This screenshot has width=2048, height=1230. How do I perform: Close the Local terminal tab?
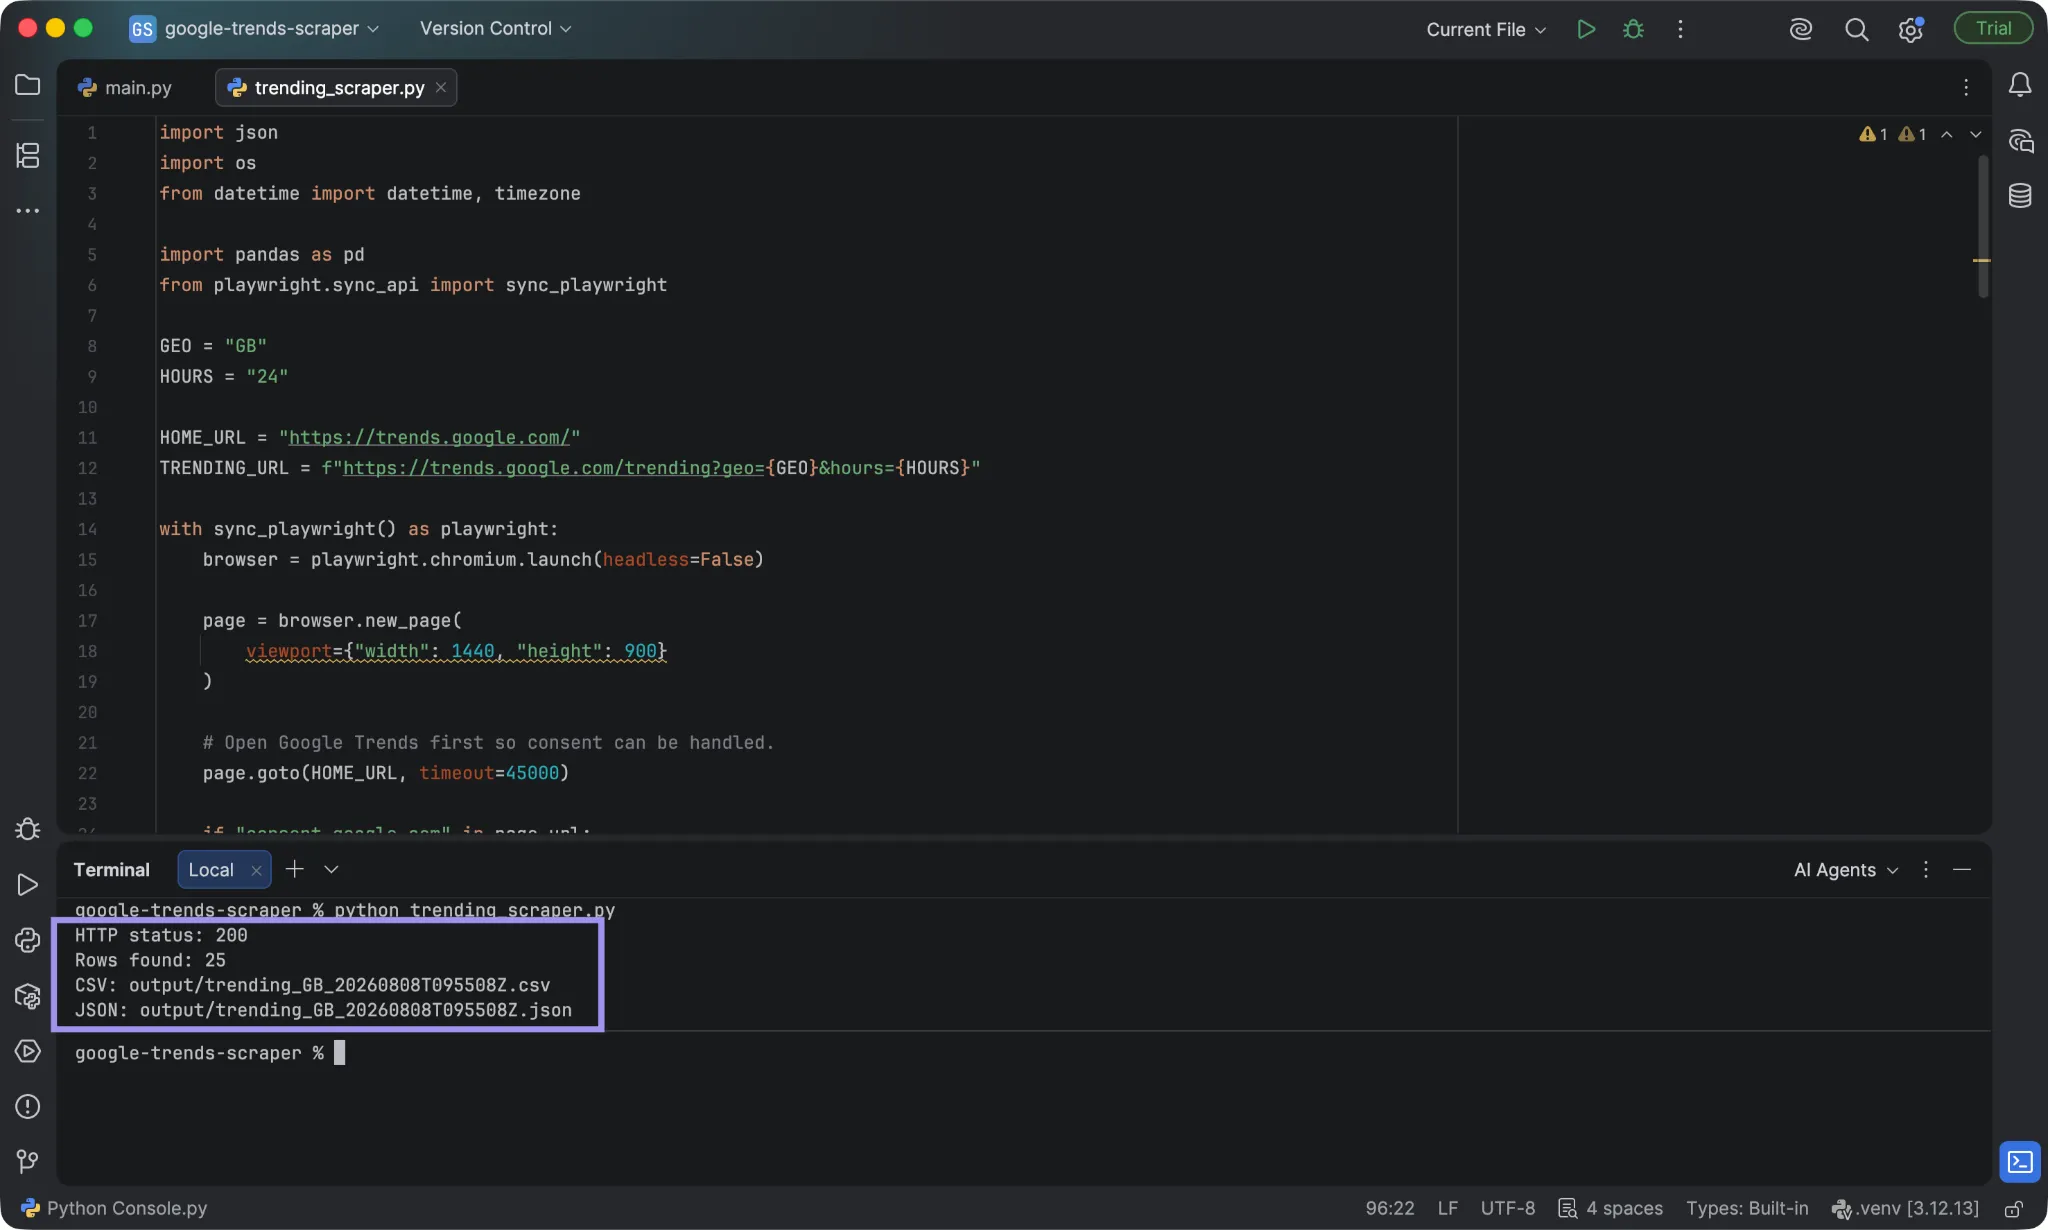pos(256,871)
